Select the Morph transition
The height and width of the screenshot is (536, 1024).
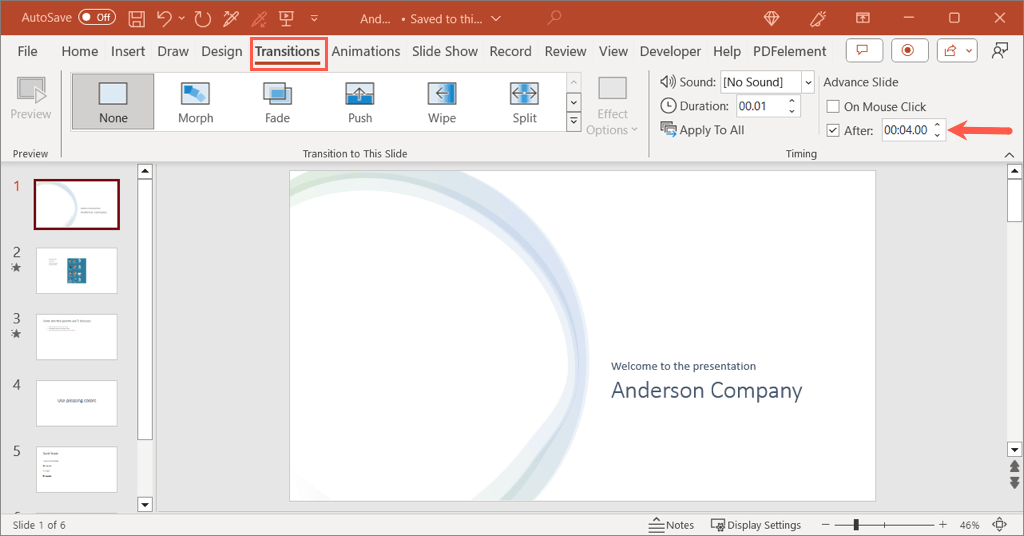(195, 102)
